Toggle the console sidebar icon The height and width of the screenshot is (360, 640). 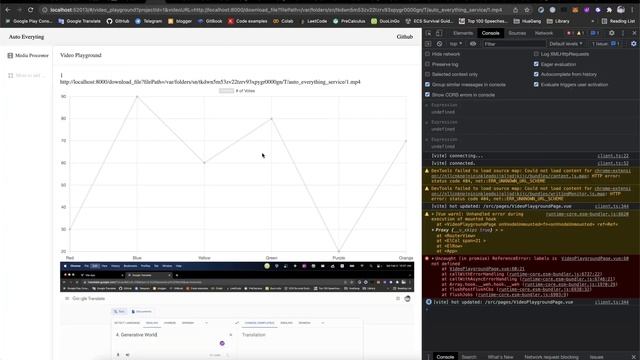(x=428, y=44)
